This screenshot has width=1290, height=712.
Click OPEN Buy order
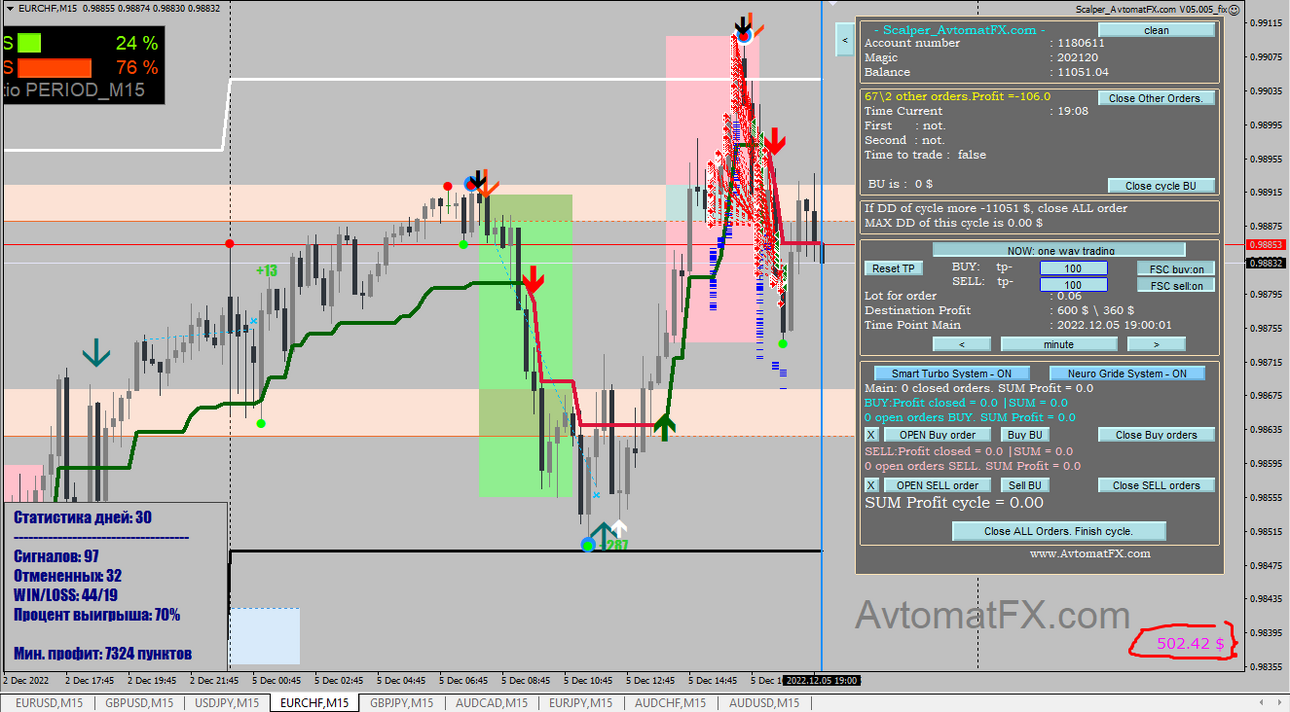coord(937,434)
